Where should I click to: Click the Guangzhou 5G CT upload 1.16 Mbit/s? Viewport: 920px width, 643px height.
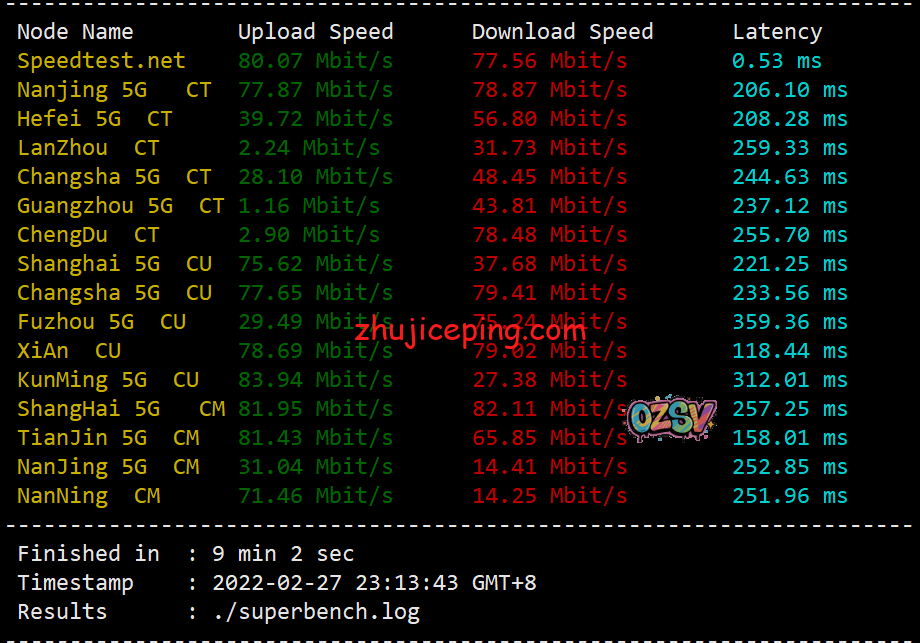(309, 206)
